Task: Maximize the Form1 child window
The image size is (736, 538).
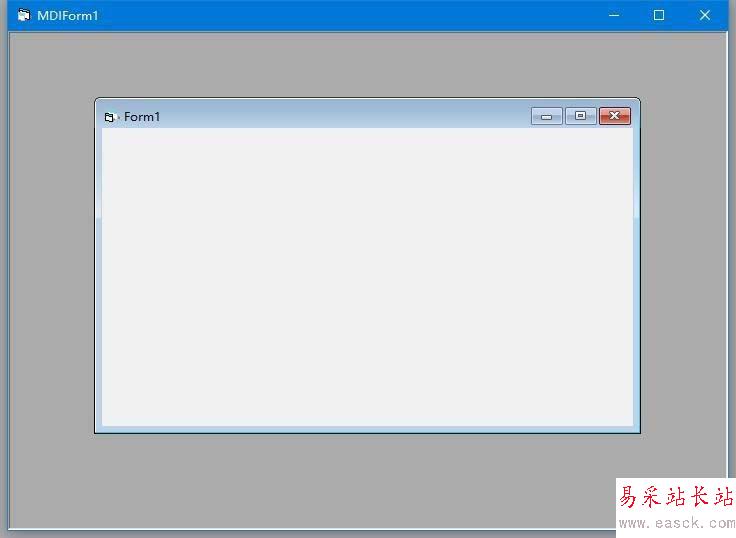Action: tap(581, 116)
